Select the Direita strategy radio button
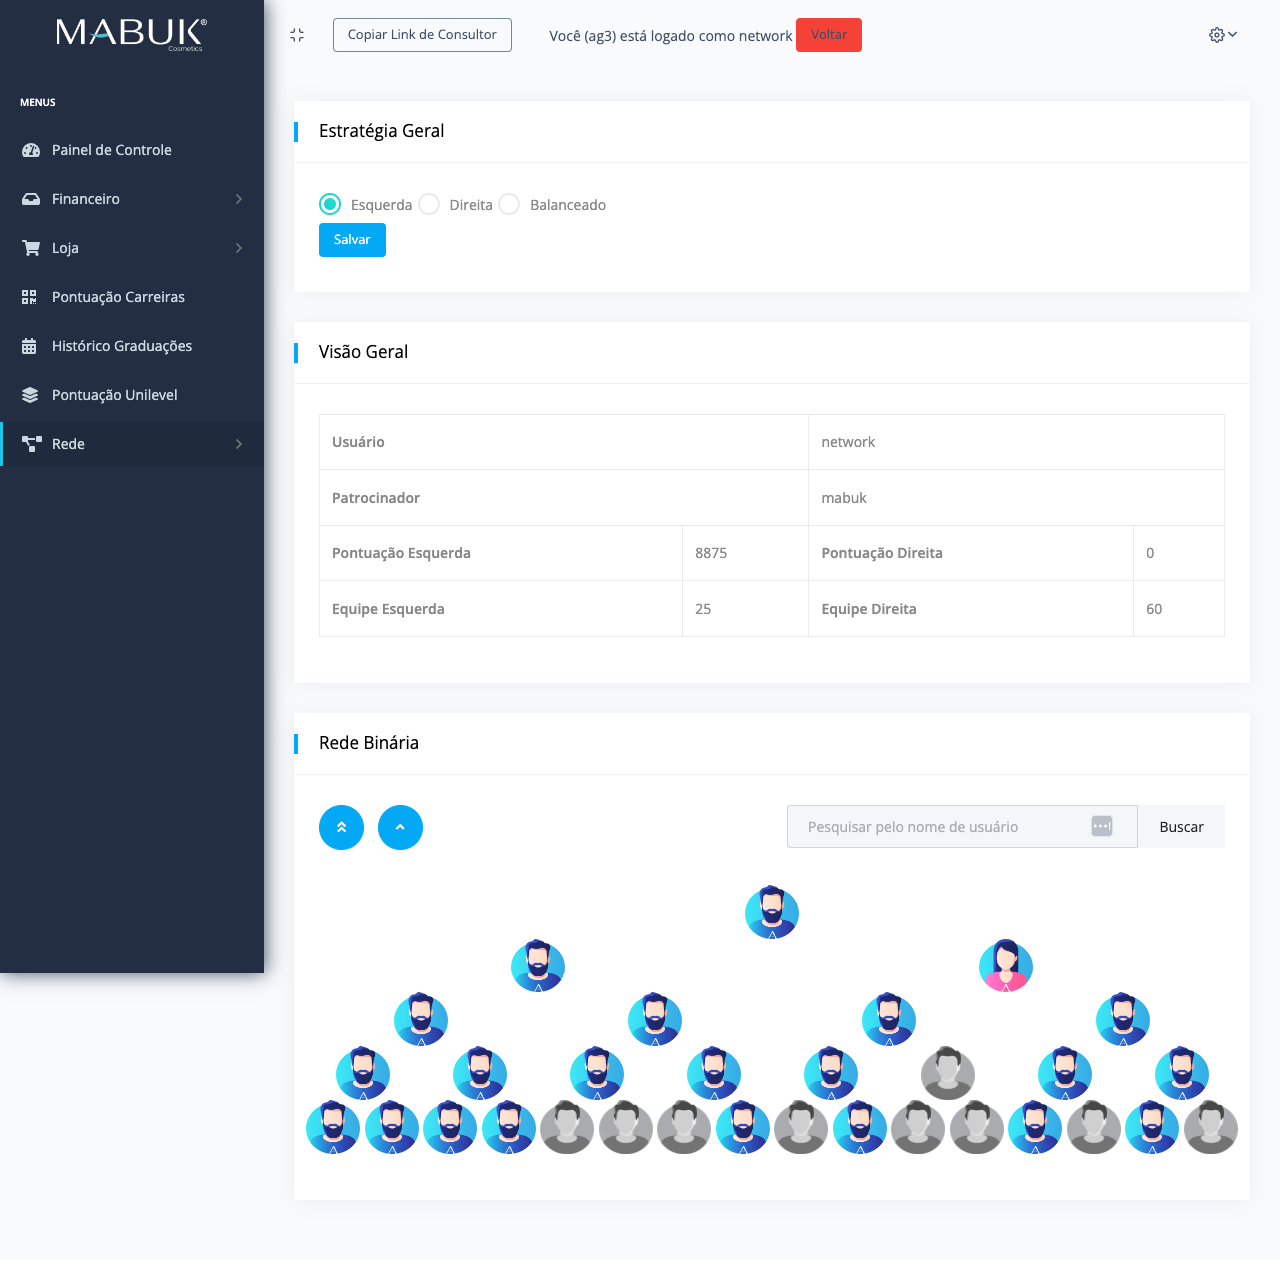The height and width of the screenshot is (1261, 1280). [x=429, y=204]
